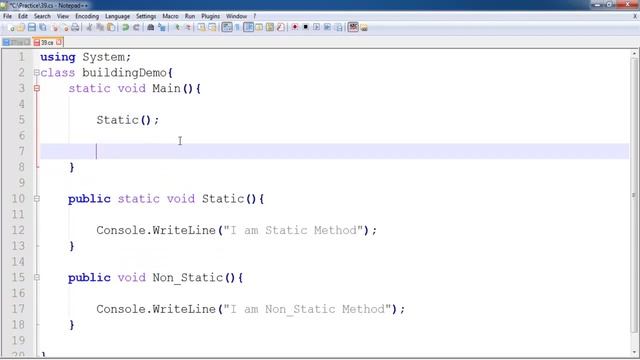Screen dimensions: 640x360
Task: Click the macro Playback button
Action: coord(316,27)
